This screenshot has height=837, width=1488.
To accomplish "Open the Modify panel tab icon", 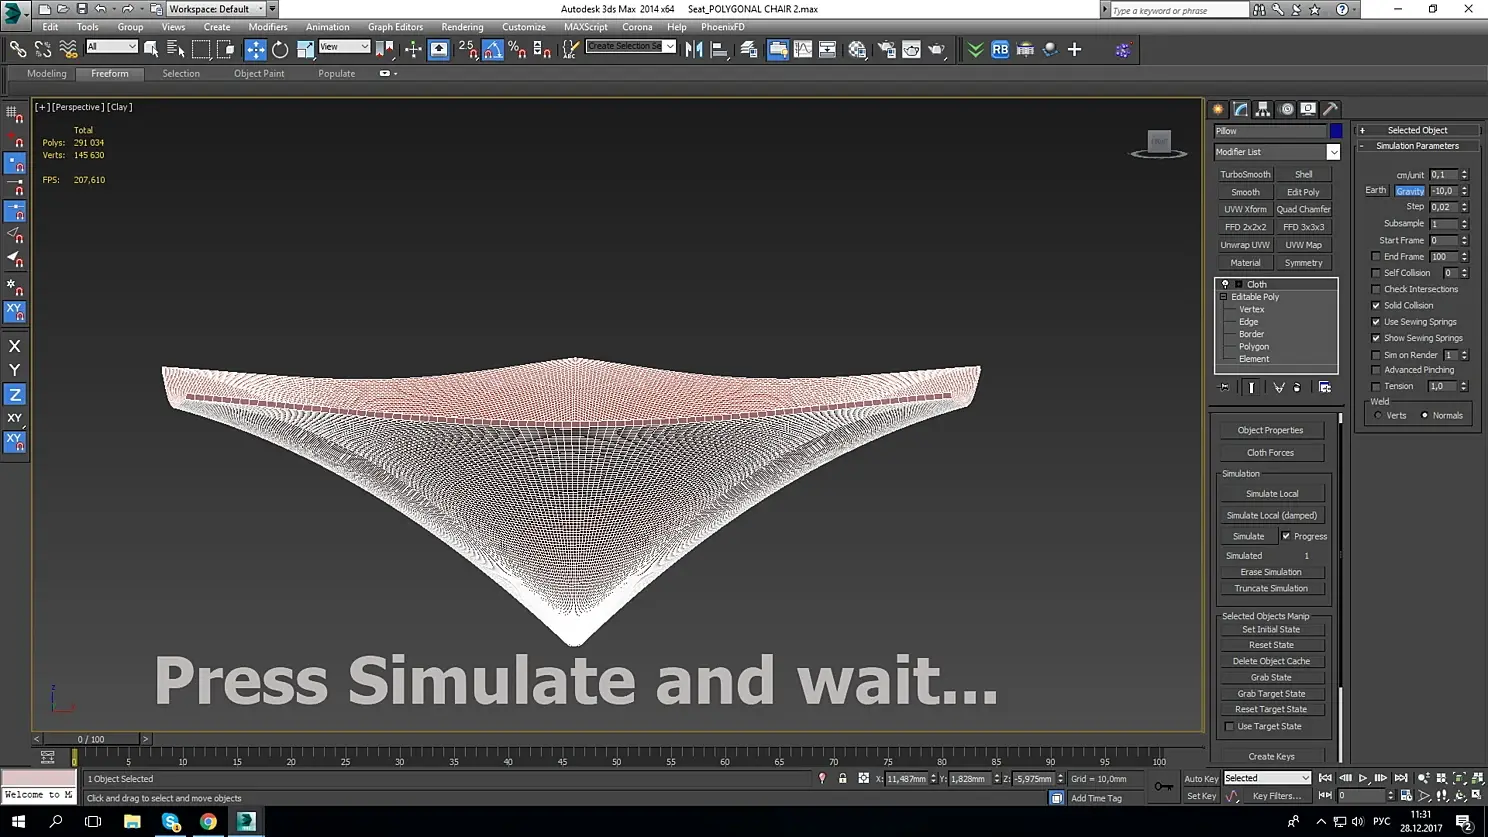I will (1240, 109).
